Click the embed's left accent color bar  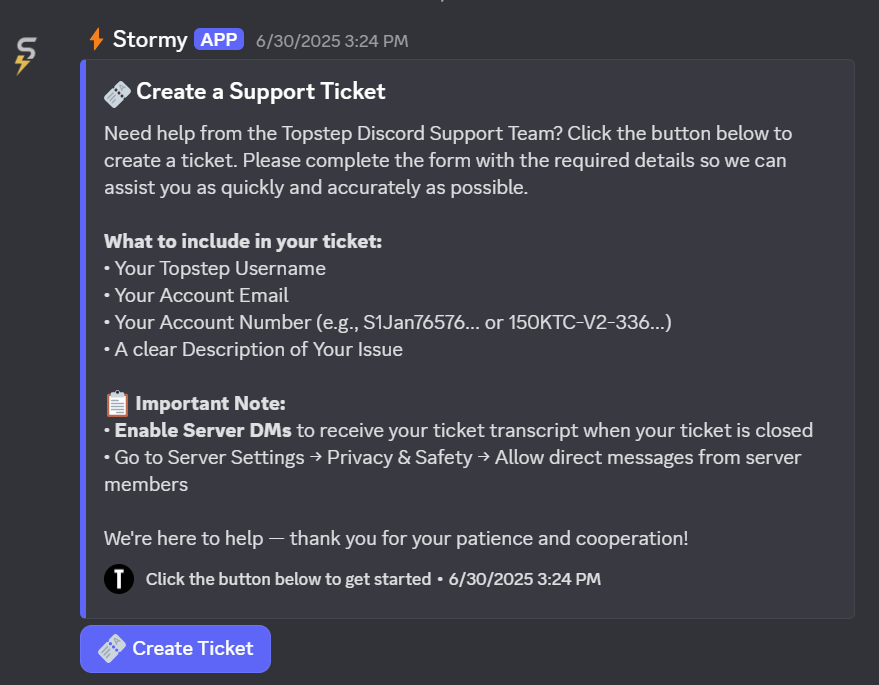(x=82, y=340)
